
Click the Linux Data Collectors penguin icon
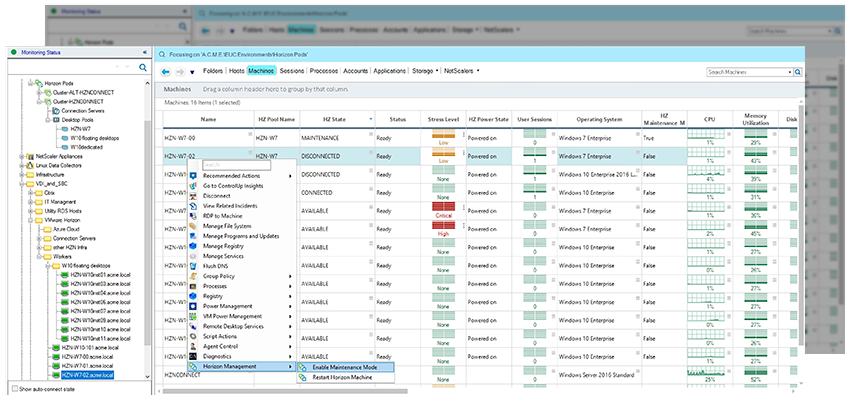pyautogui.click(x=31, y=165)
